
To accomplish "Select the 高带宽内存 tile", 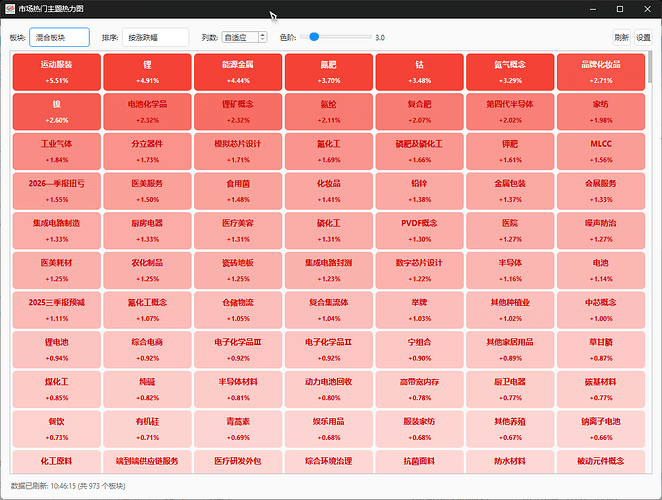I will 420,389.
